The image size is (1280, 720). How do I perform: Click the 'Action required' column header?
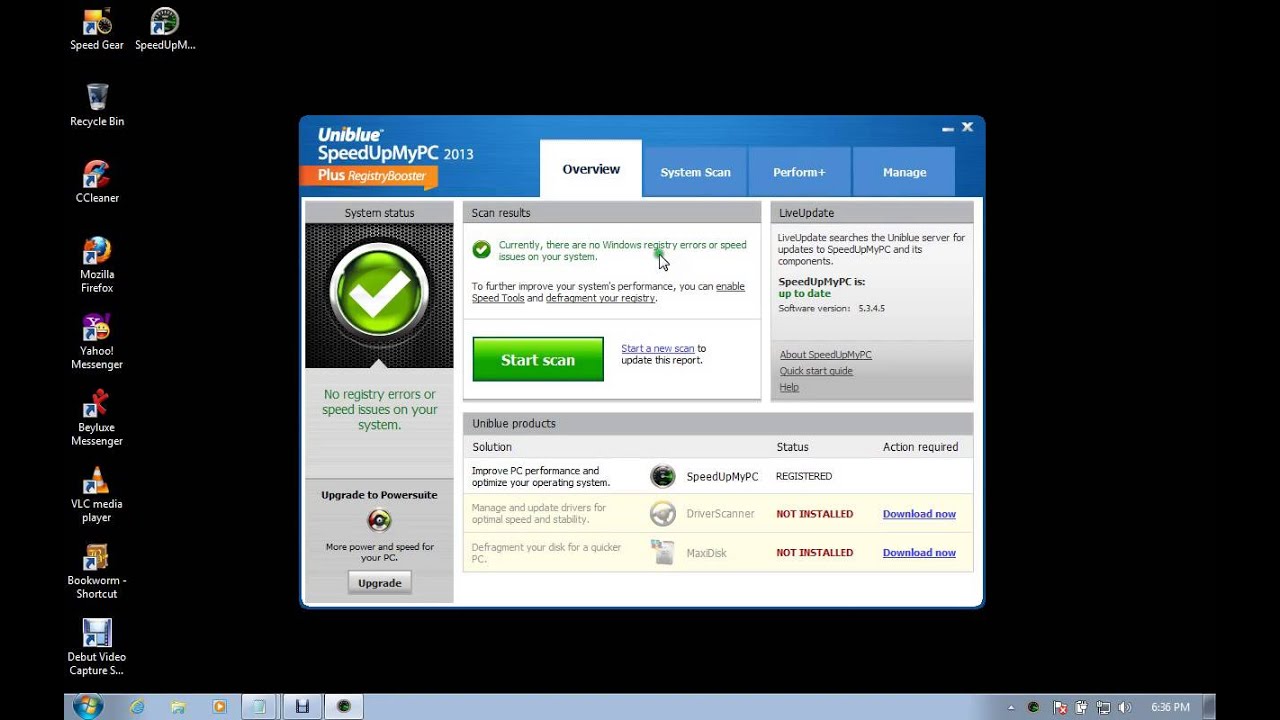(x=920, y=447)
